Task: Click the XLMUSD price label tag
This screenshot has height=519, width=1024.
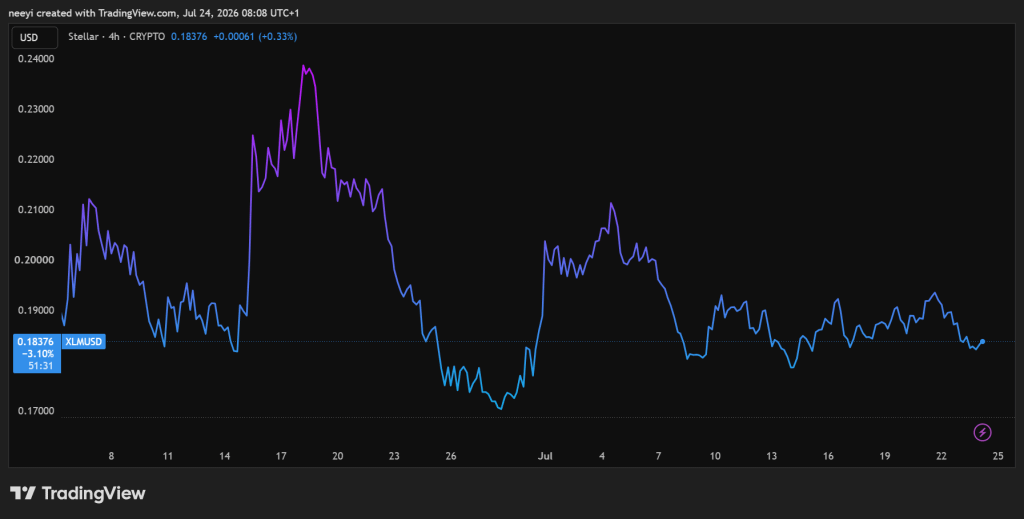Action: 84,341
